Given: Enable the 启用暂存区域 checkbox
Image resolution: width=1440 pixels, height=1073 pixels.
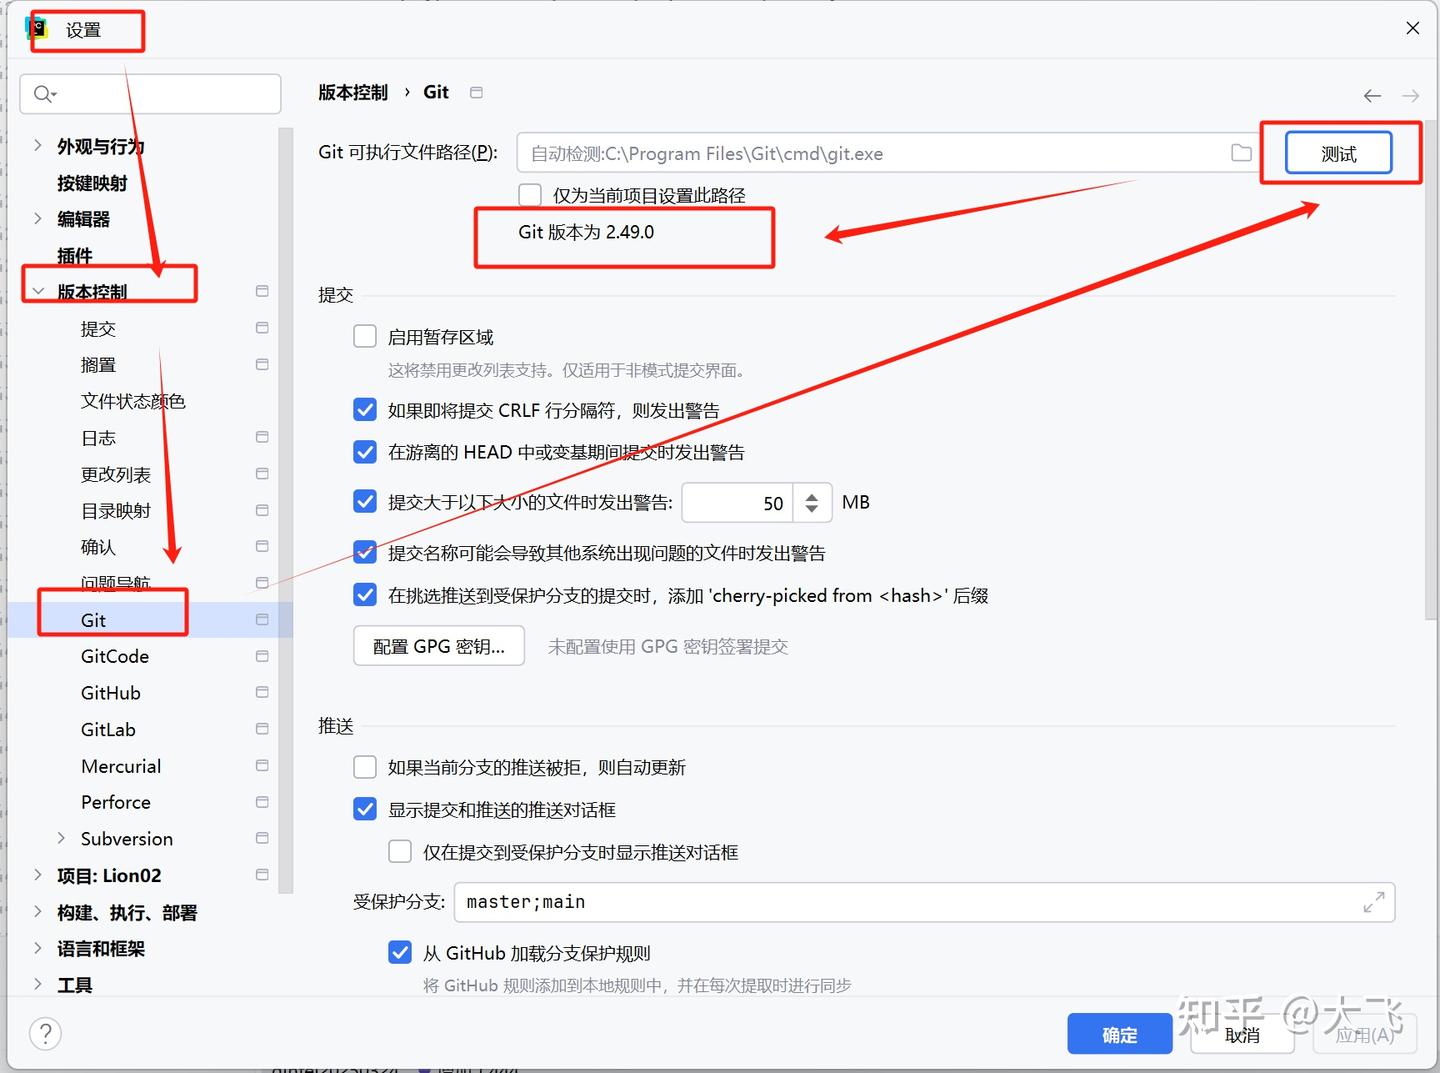Looking at the screenshot, I should (364, 336).
